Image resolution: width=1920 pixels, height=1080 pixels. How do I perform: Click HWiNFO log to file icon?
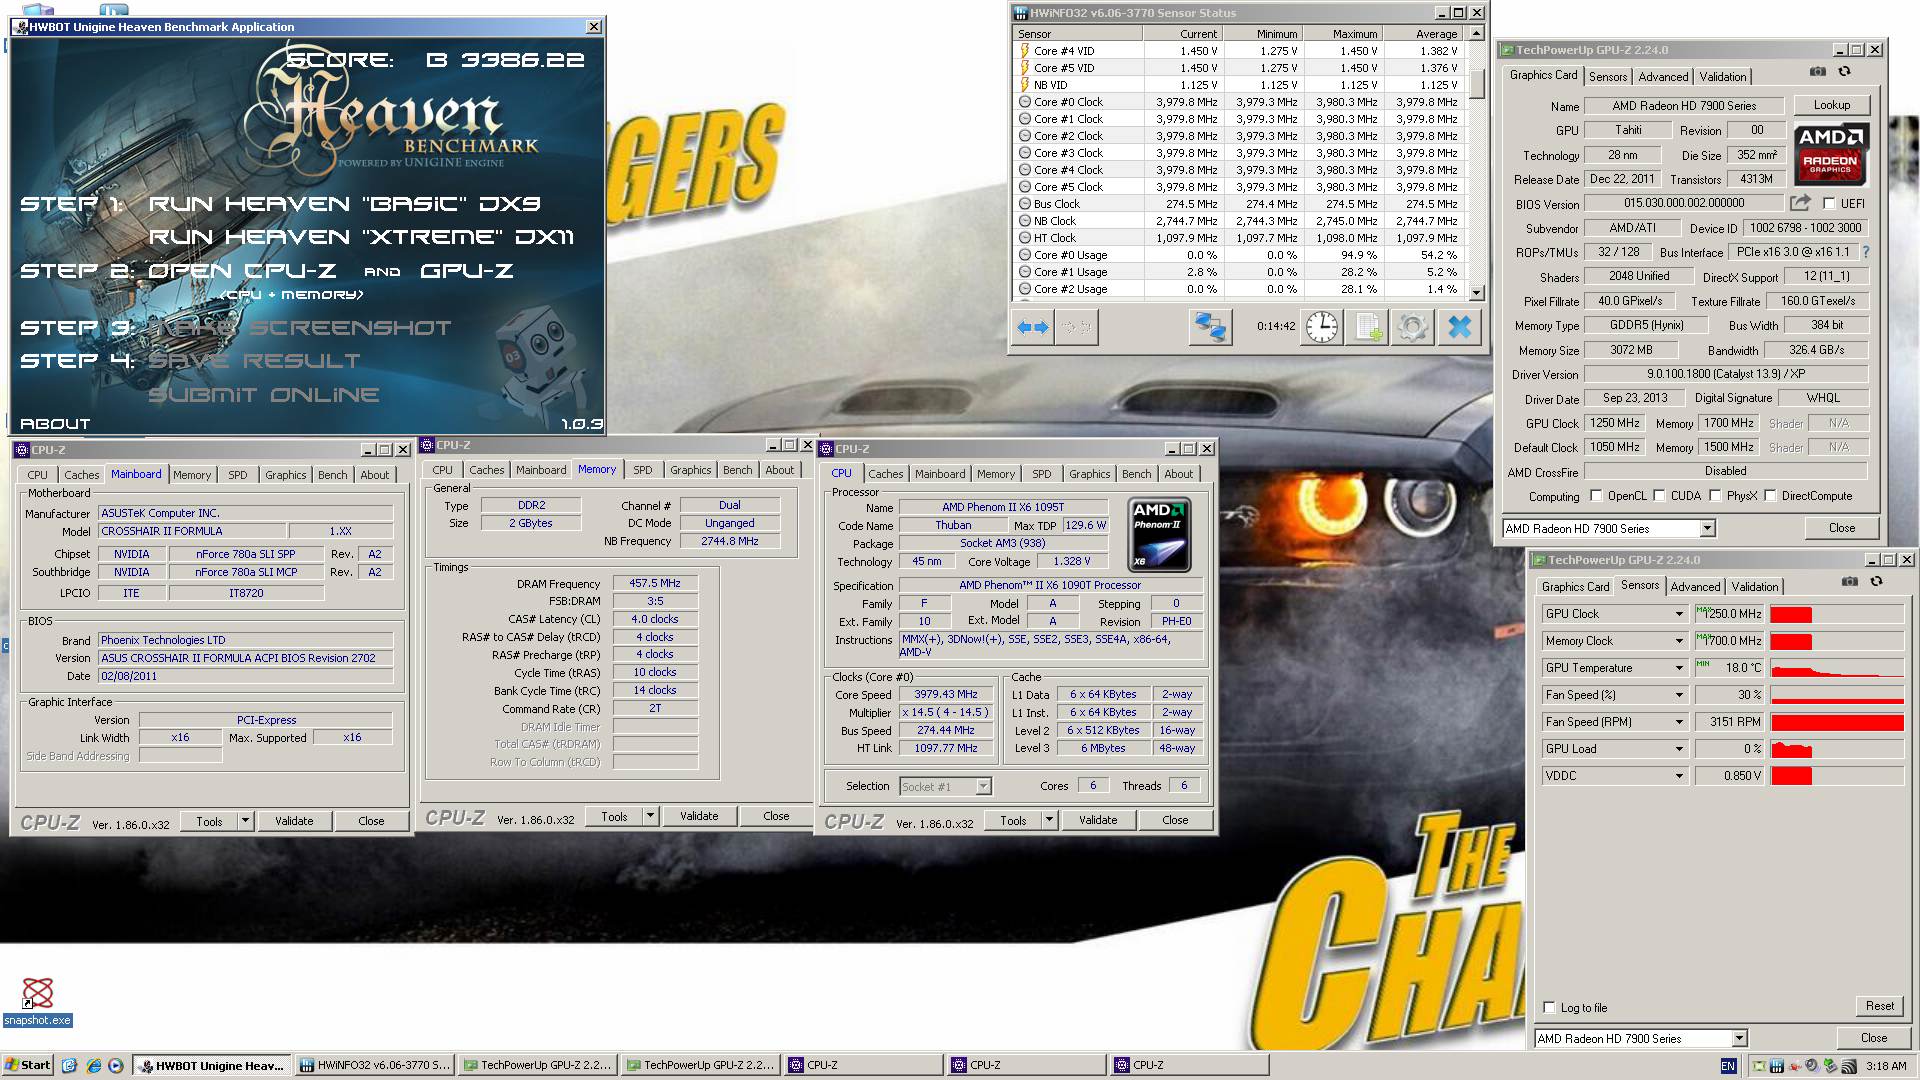point(1369,327)
